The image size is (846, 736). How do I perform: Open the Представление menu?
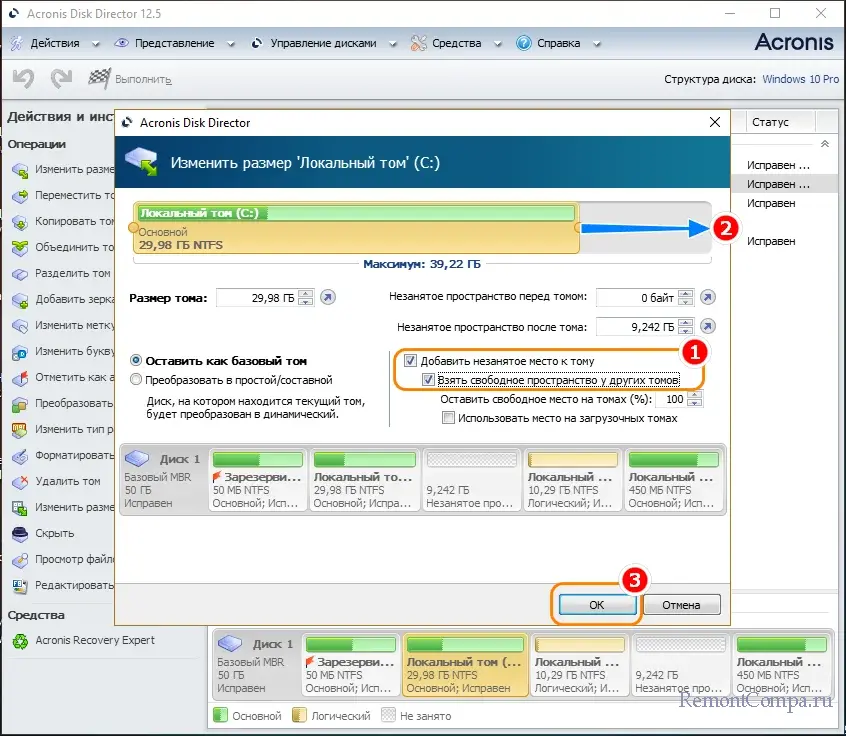174,43
